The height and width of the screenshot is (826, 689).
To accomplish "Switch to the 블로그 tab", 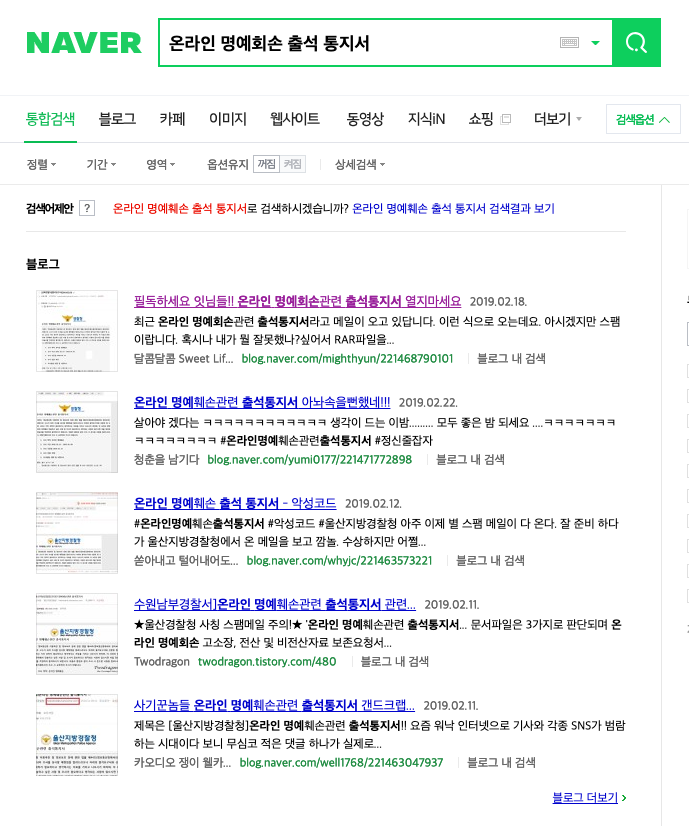I will (117, 119).
